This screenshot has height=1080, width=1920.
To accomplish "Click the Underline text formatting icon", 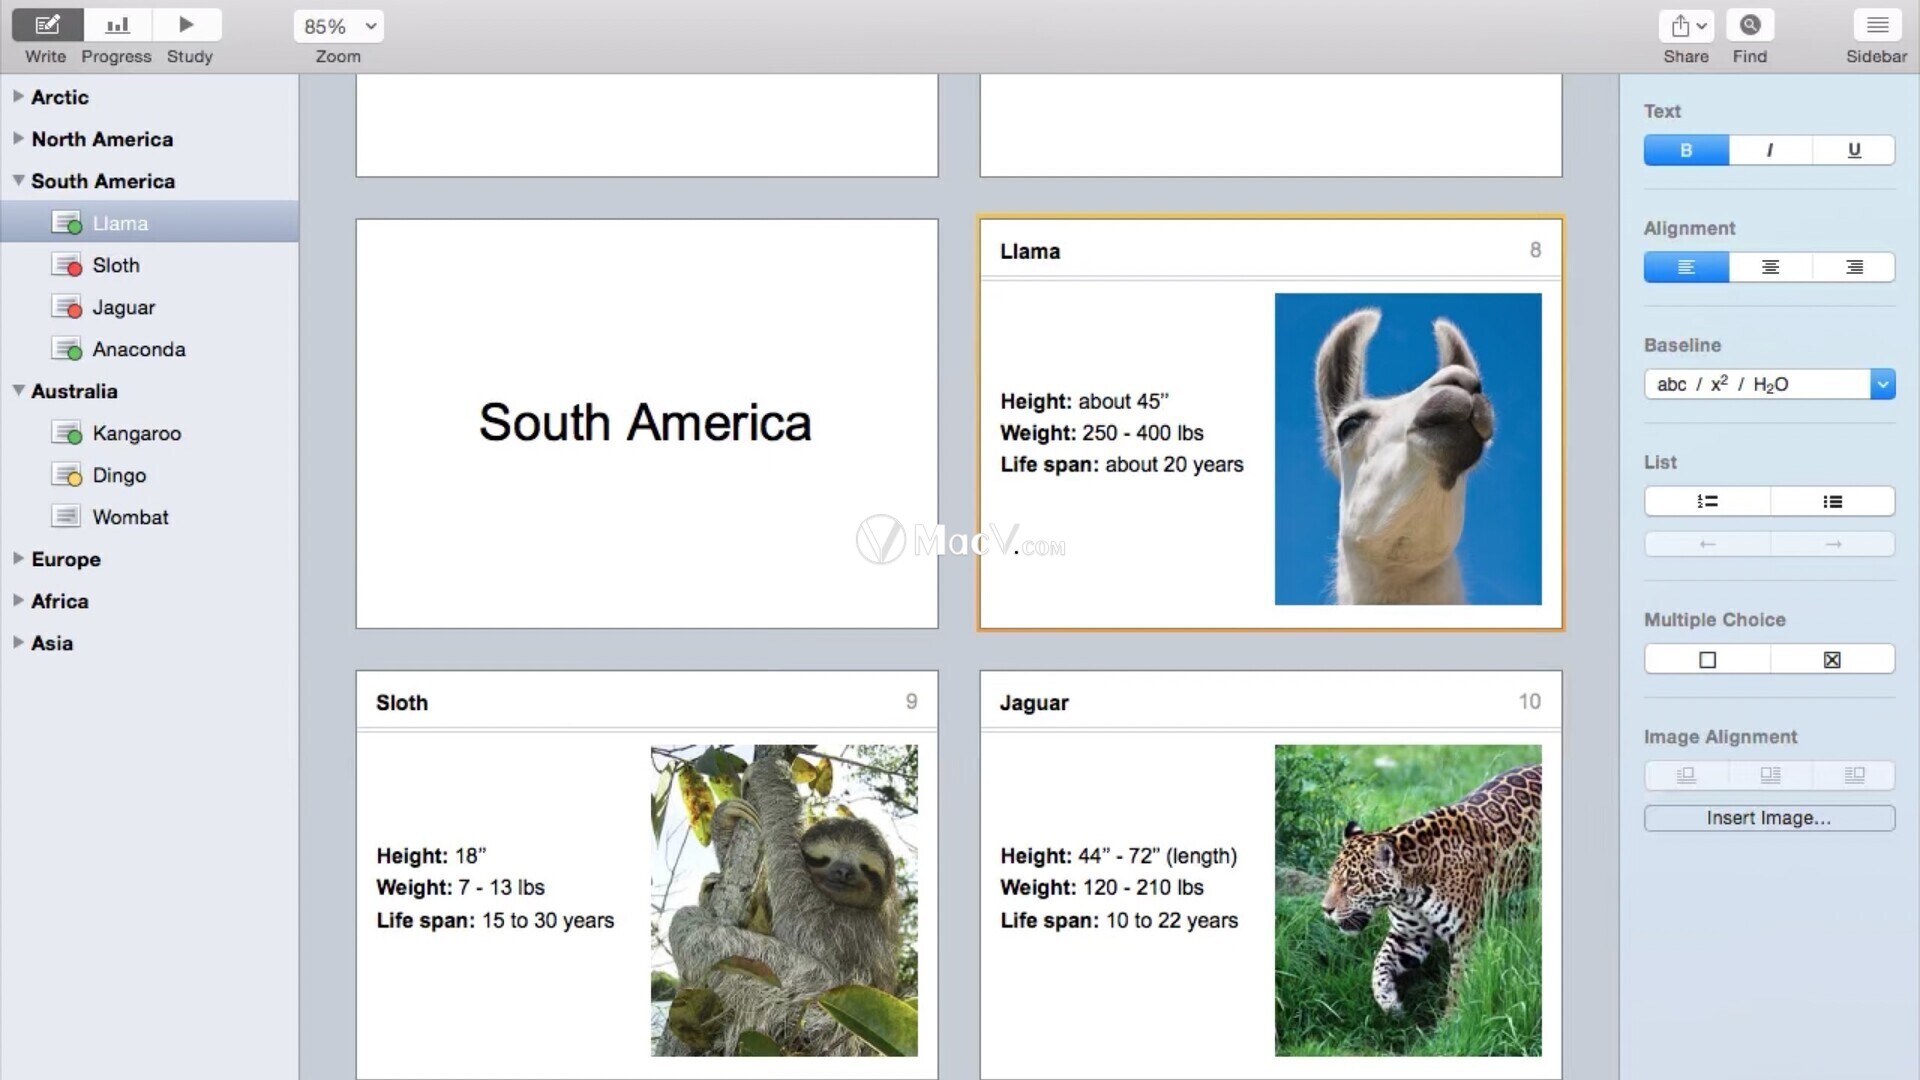I will [1853, 149].
